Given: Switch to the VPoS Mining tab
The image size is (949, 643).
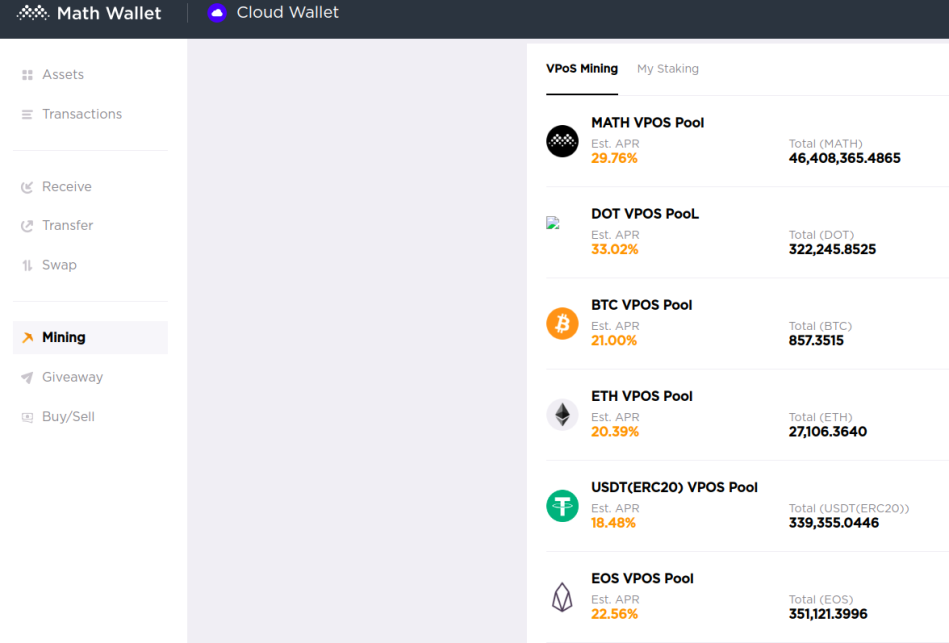Looking at the screenshot, I should pyautogui.click(x=582, y=68).
